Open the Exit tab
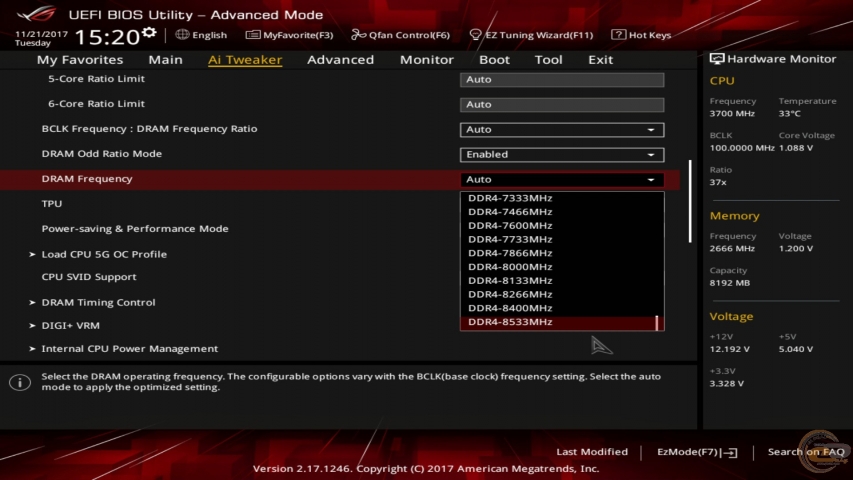The height and width of the screenshot is (480, 853). (x=600, y=59)
